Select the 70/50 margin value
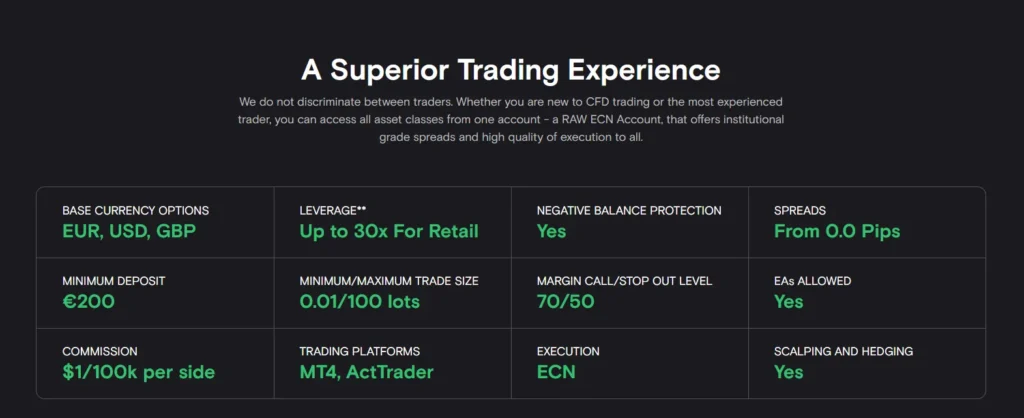 click(568, 301)
